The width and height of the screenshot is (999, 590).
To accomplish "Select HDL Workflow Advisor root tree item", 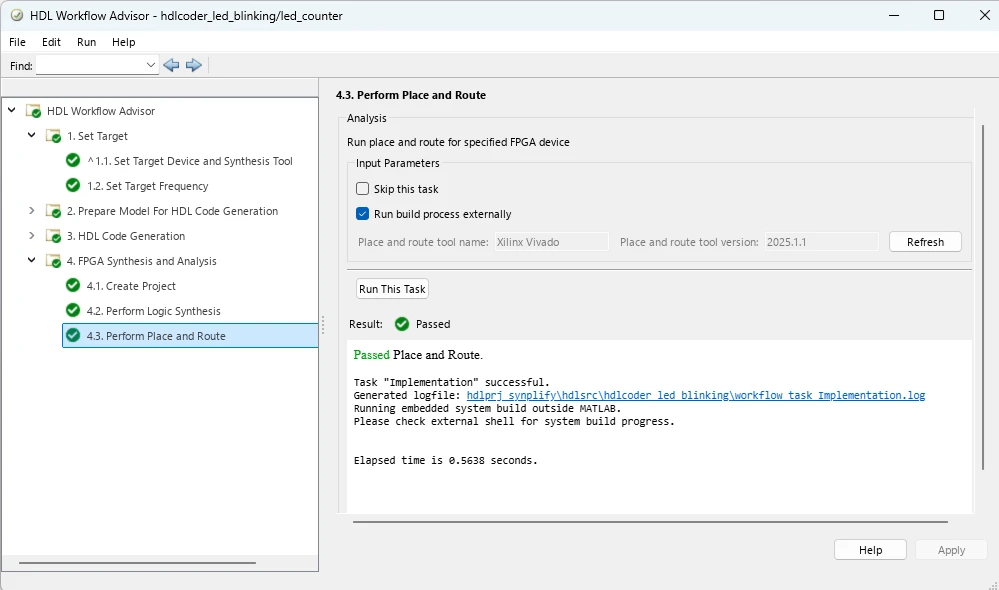I will [101, 111].
